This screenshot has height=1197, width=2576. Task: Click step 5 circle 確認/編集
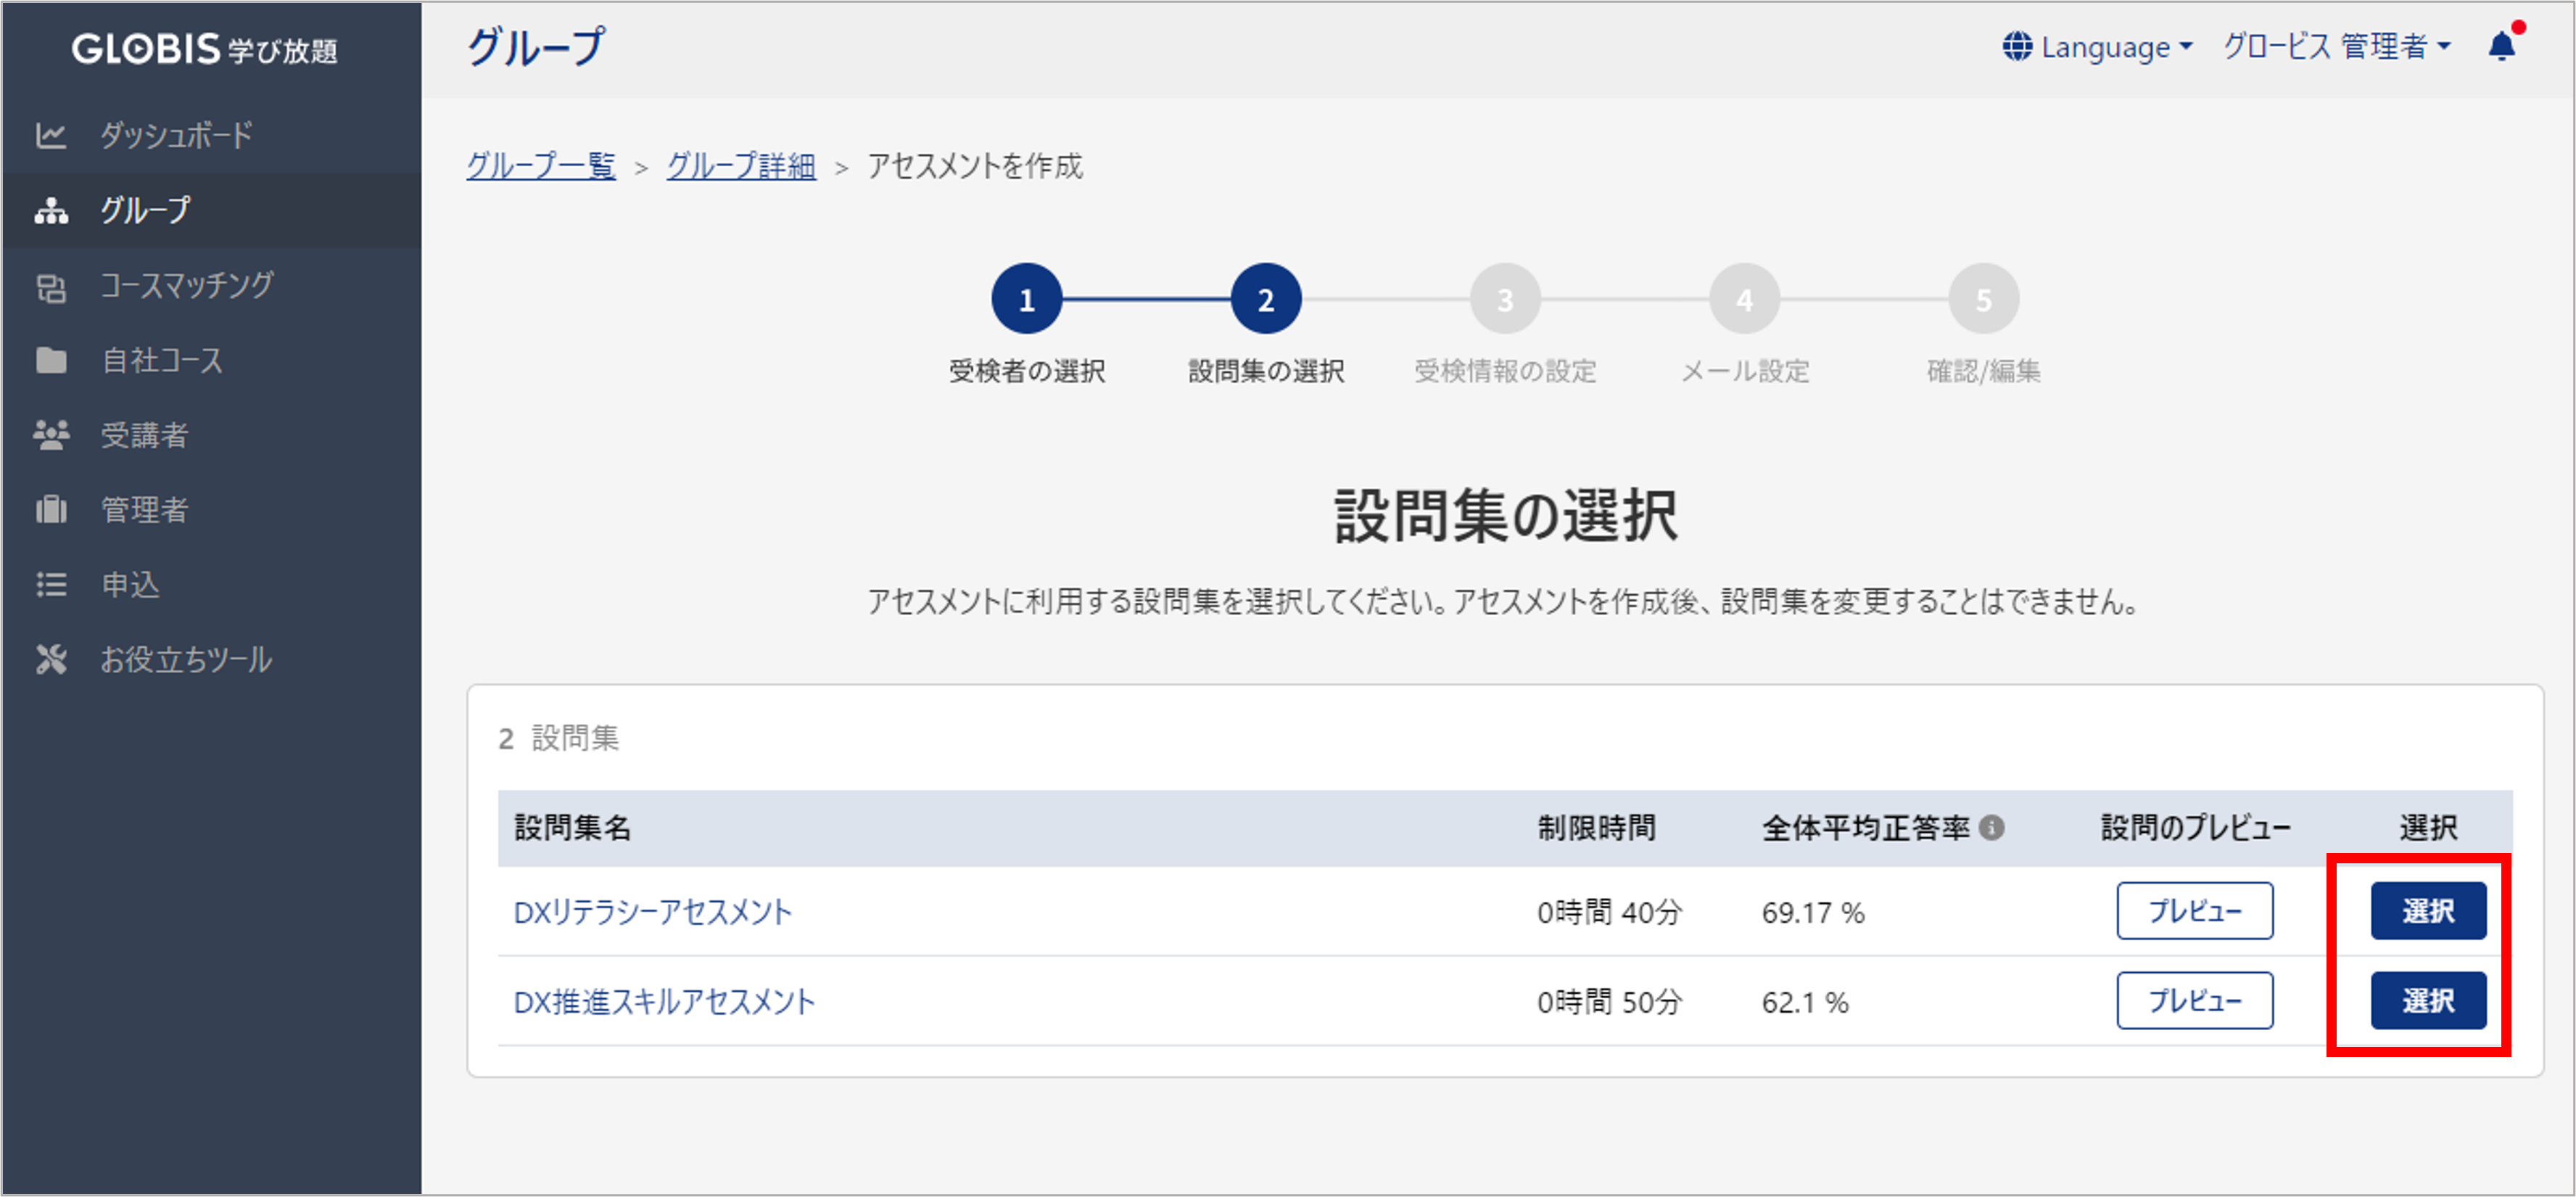tap(1984, 299)
